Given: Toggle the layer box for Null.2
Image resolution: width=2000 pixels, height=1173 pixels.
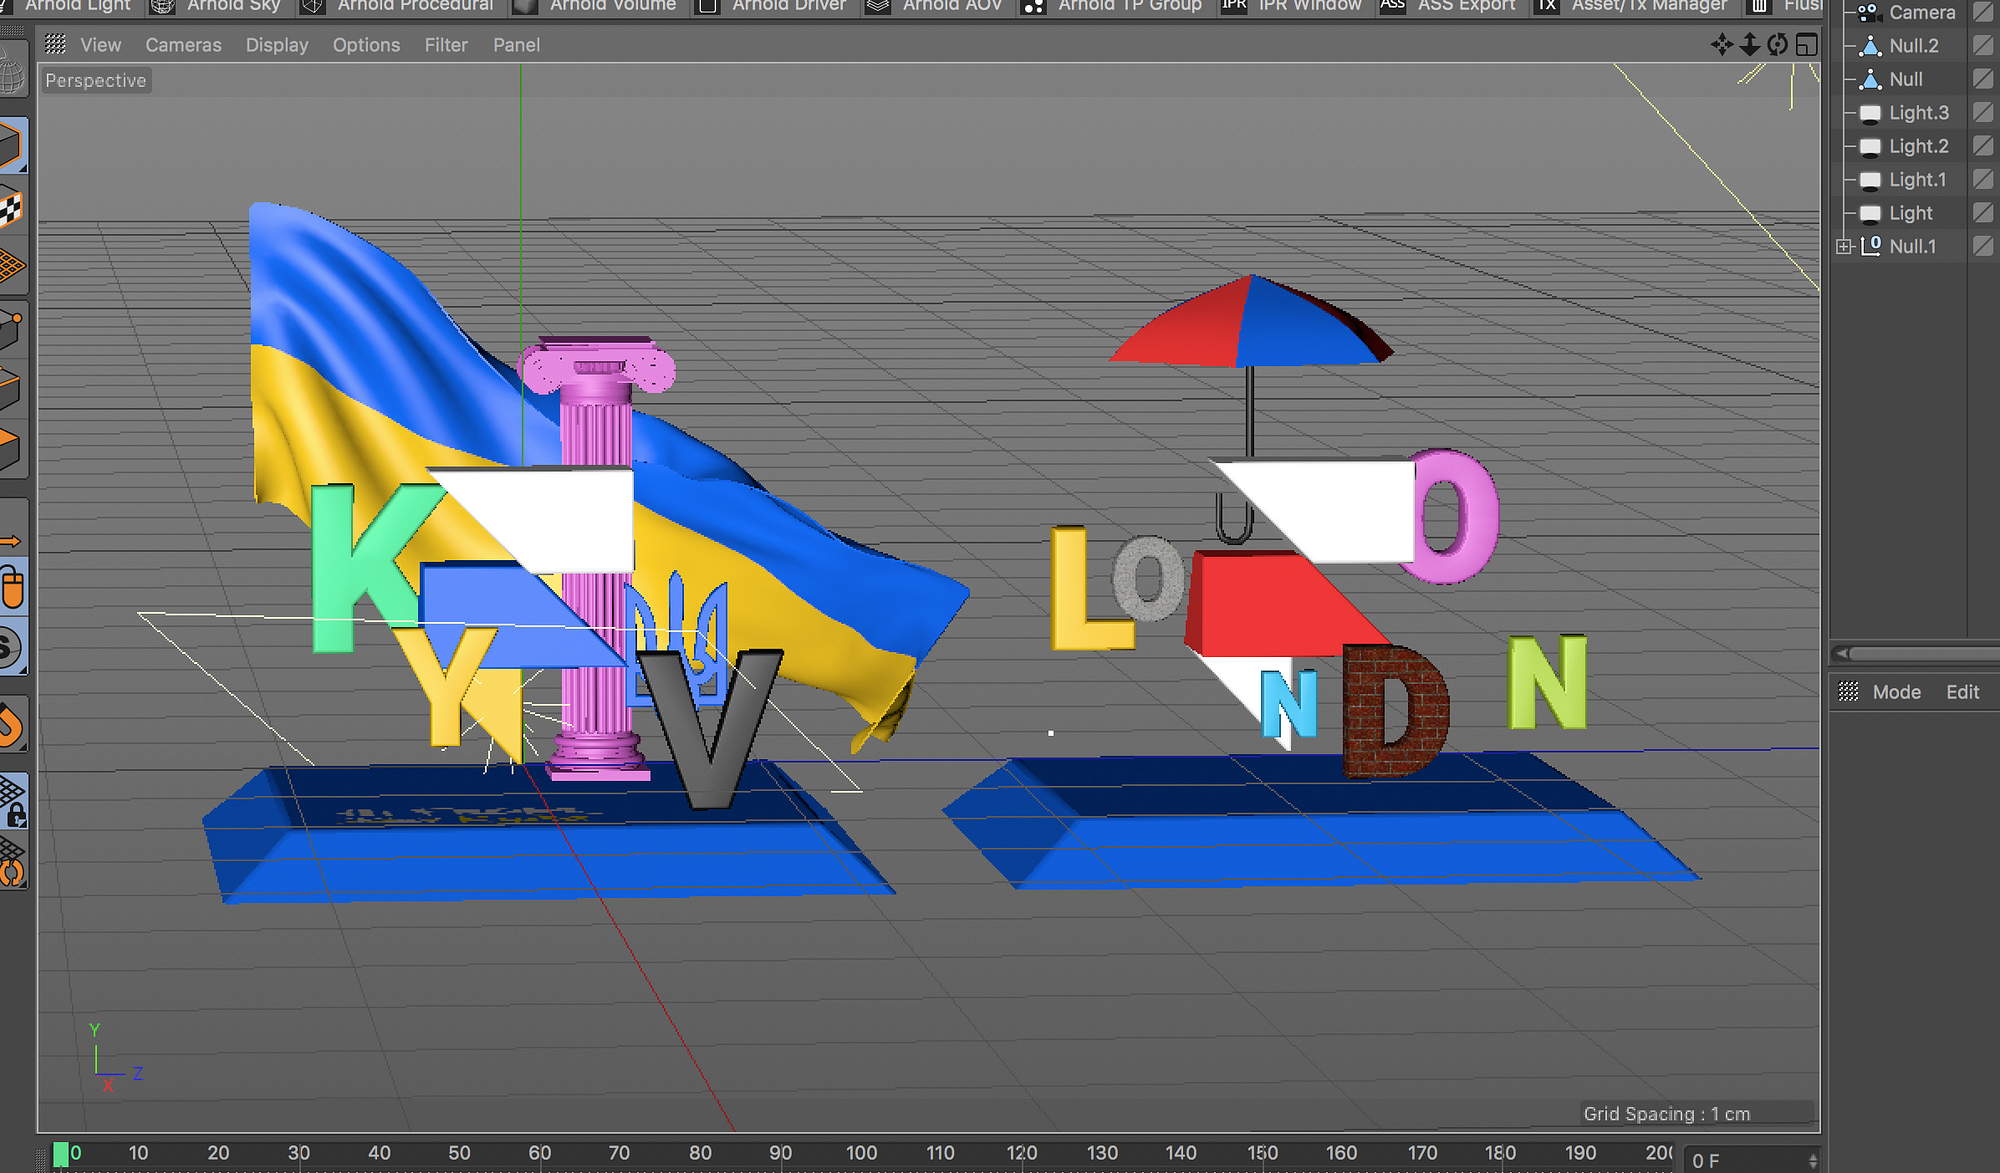Looking at the screenshot, I should pos(1984,46).
